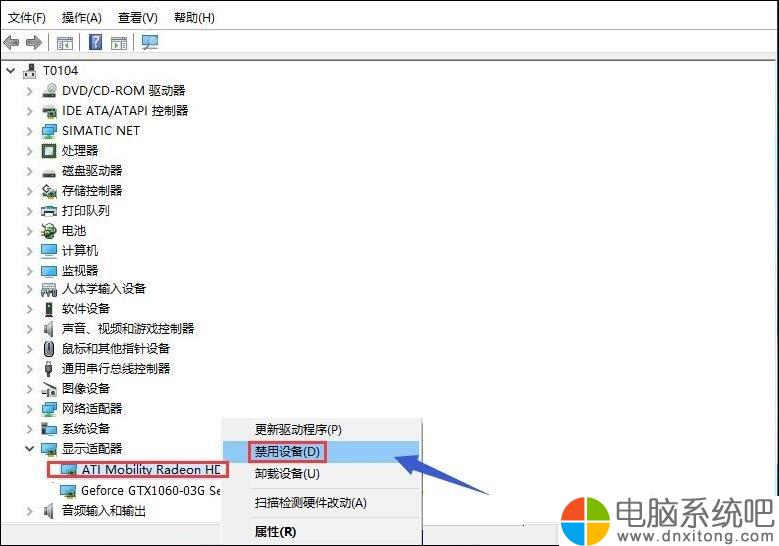Choose 扫描检测硬件改动(A) from context menu
Viewport: 779px width, 546px height.
(321, 503)
